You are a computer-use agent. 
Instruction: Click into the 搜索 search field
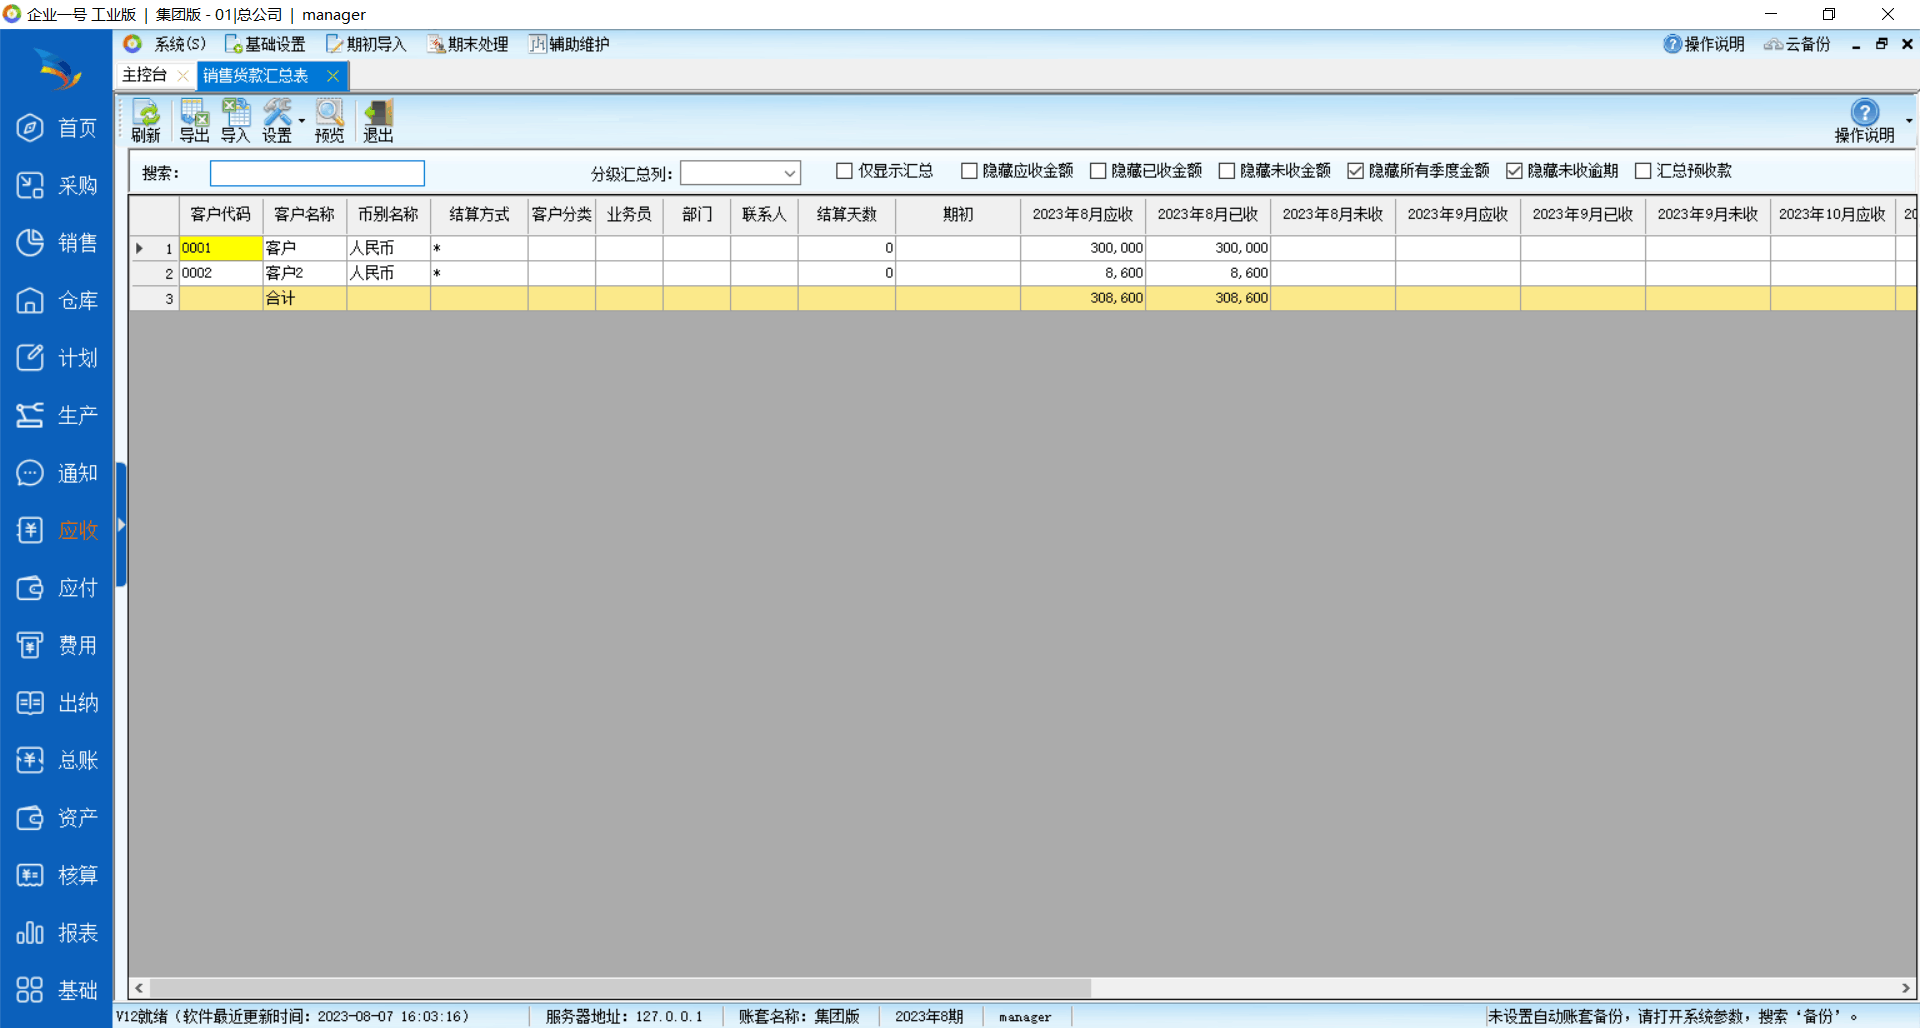[317, 173]
